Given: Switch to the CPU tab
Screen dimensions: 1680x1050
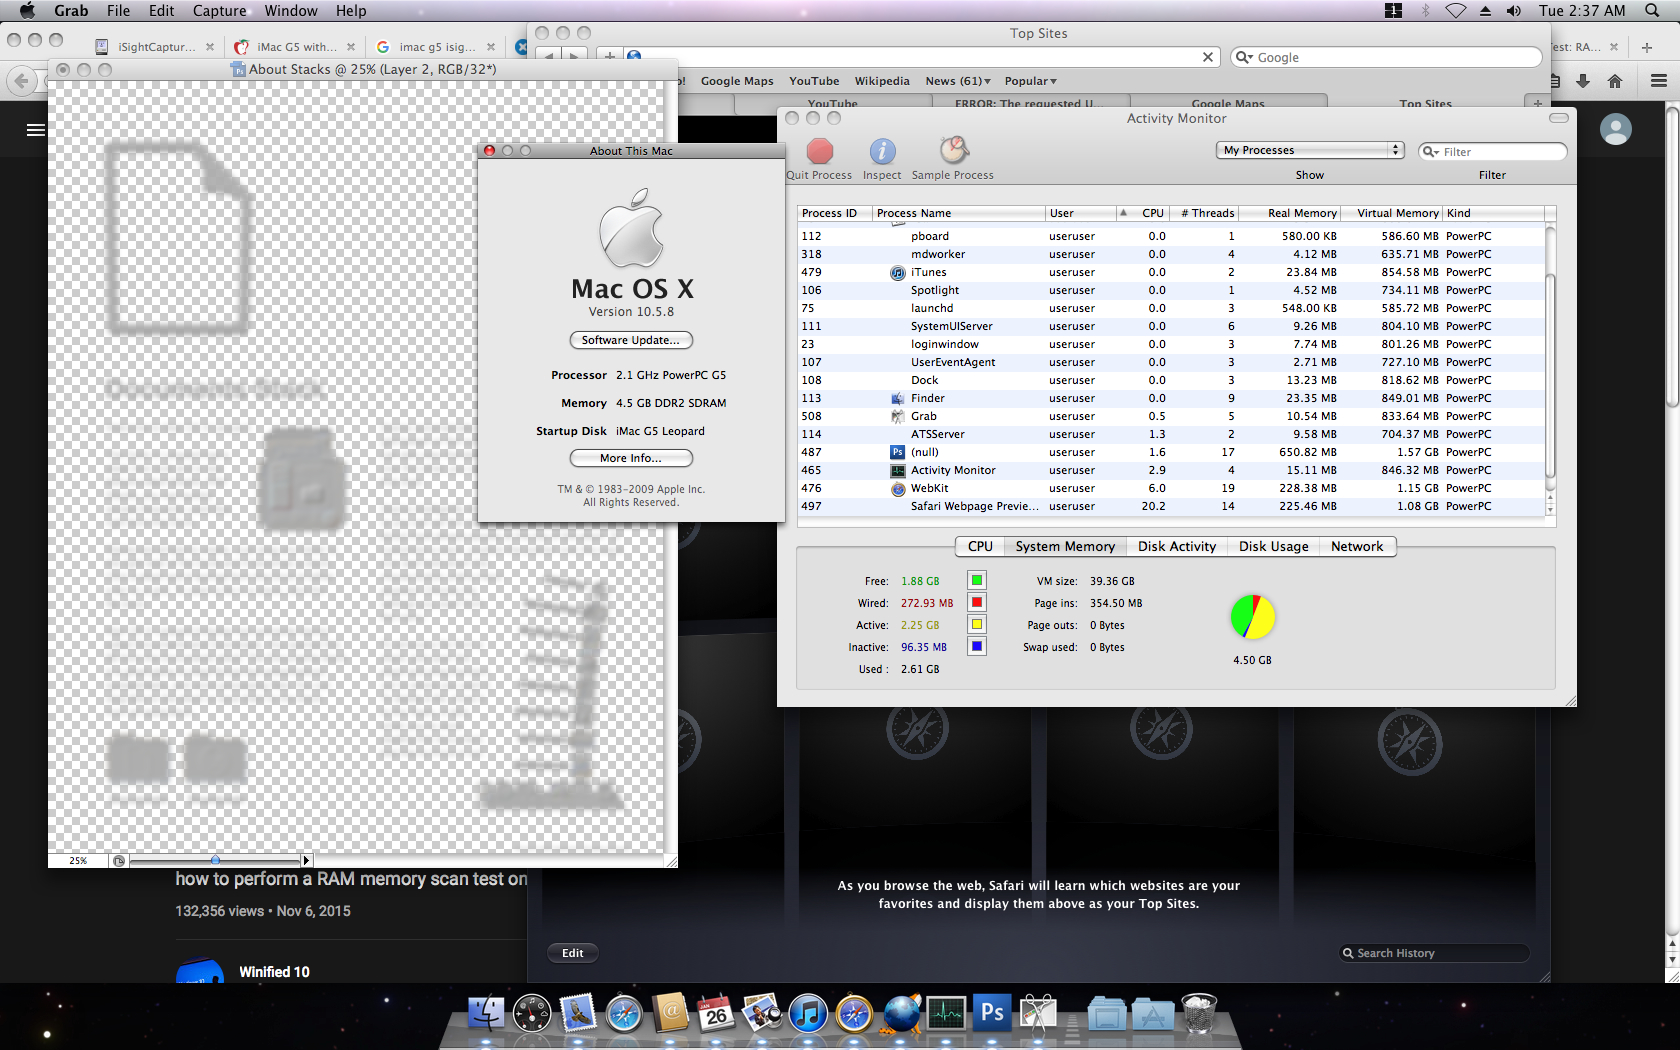Looking at the screenshot, I should click(981, 547).
